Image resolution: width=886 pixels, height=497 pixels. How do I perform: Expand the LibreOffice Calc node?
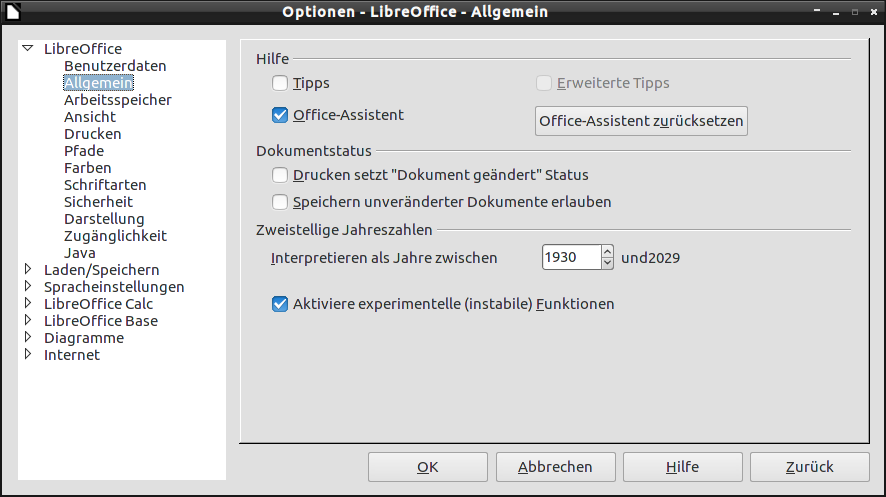[28, 303]
